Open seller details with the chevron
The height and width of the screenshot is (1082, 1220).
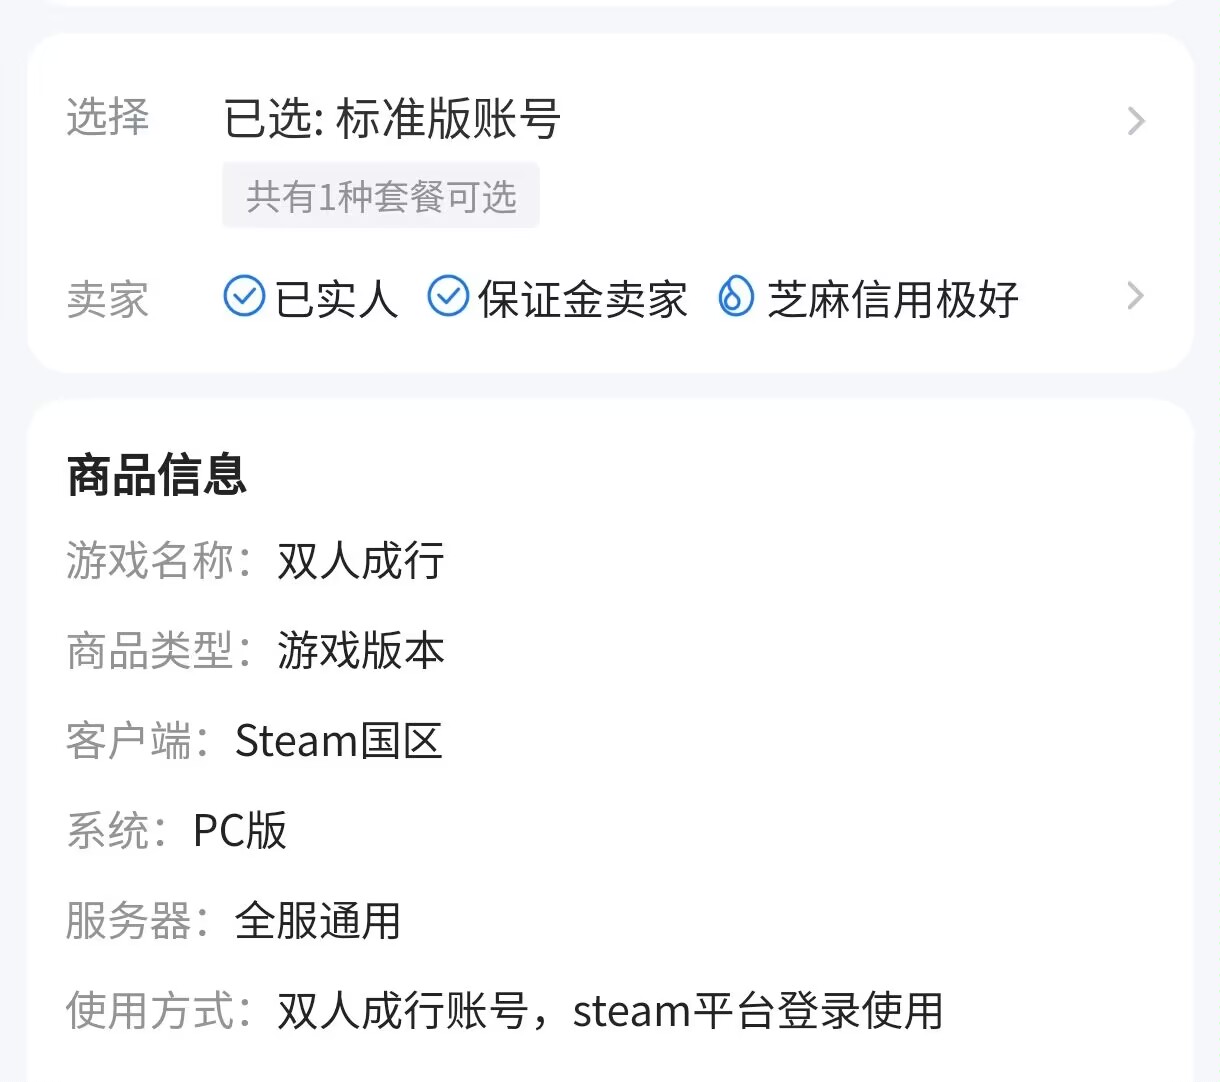(x=1135, y=296)
